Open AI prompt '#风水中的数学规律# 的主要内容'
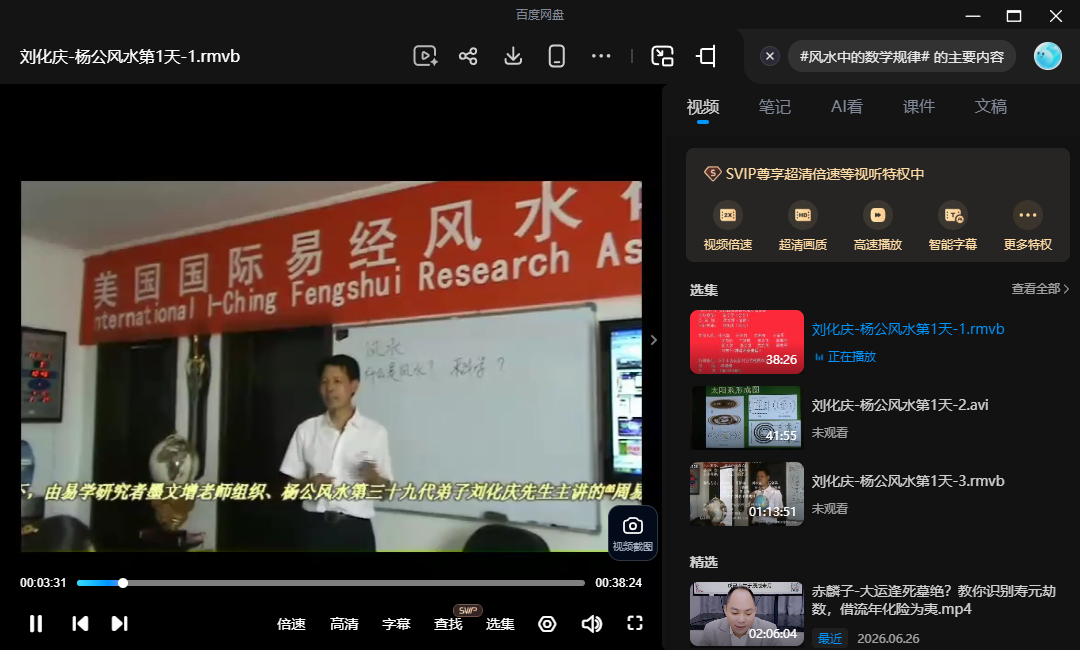This screenshot has height=650, width=1080. 902,56
